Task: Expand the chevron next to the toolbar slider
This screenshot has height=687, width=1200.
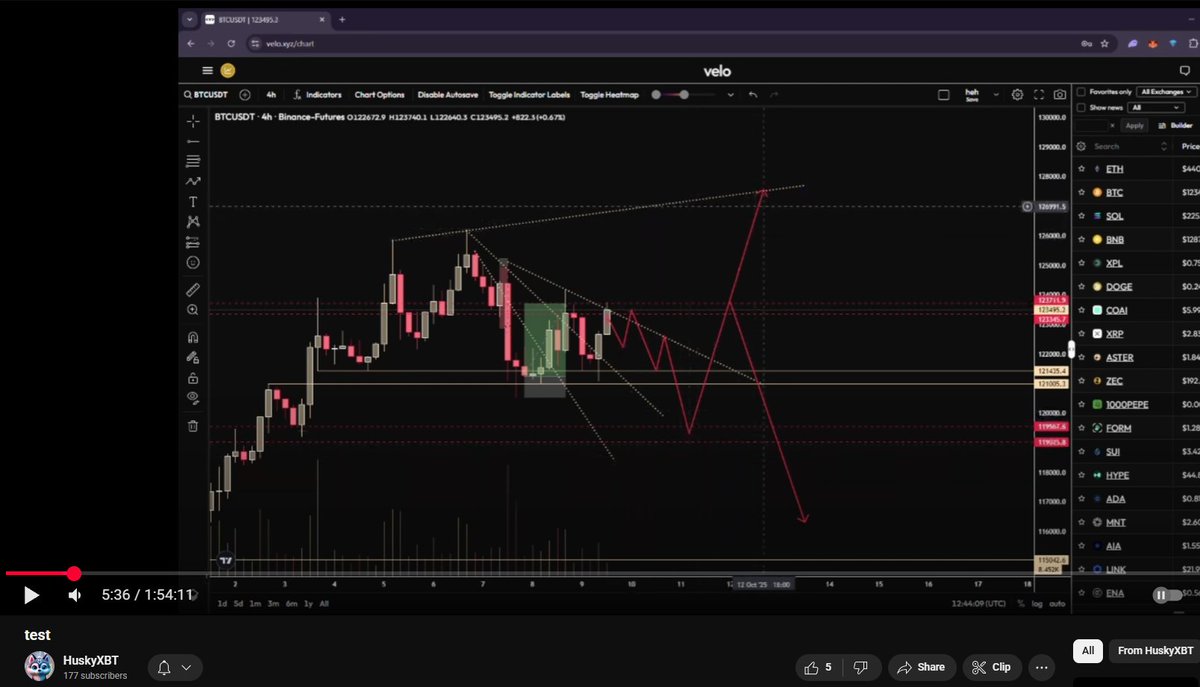Action: point(730,95)
